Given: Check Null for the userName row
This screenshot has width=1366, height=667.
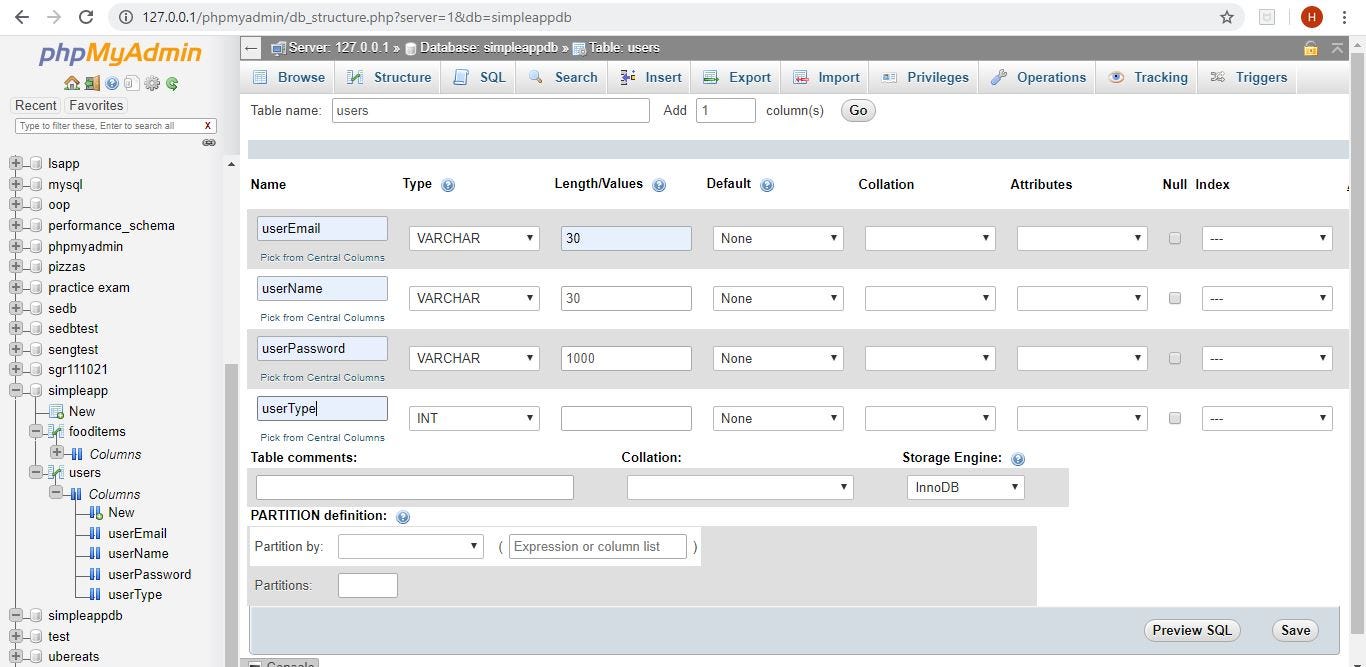Looking at the screenshot, I should 1175,298.
